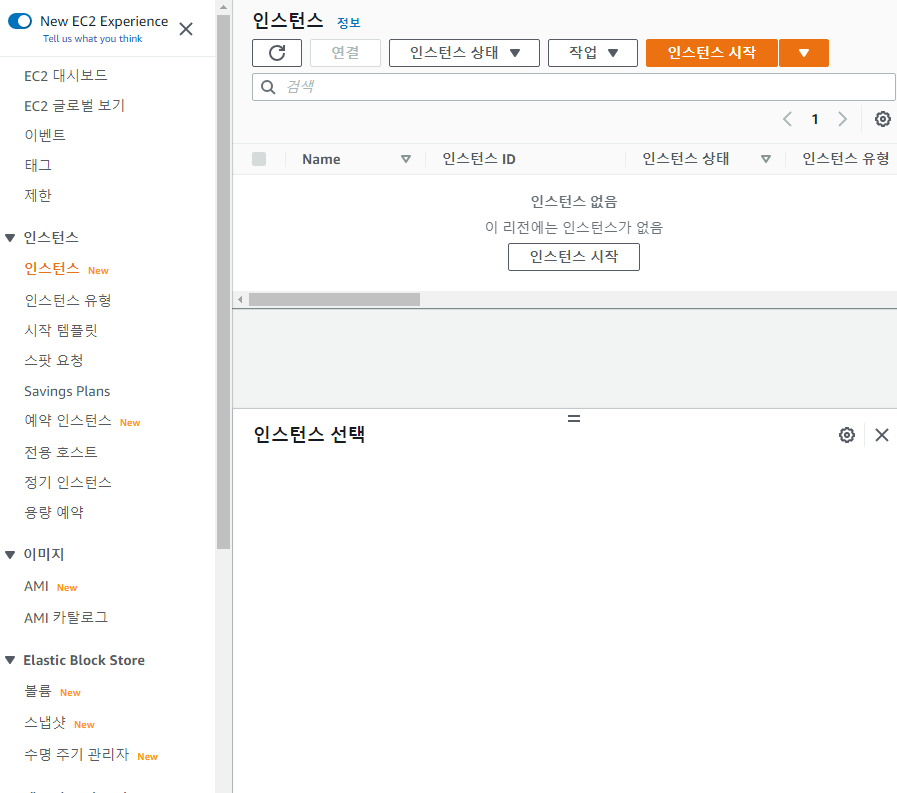
Task: Dismiss the New EC2 Experience banner
Action: (186, 29)
